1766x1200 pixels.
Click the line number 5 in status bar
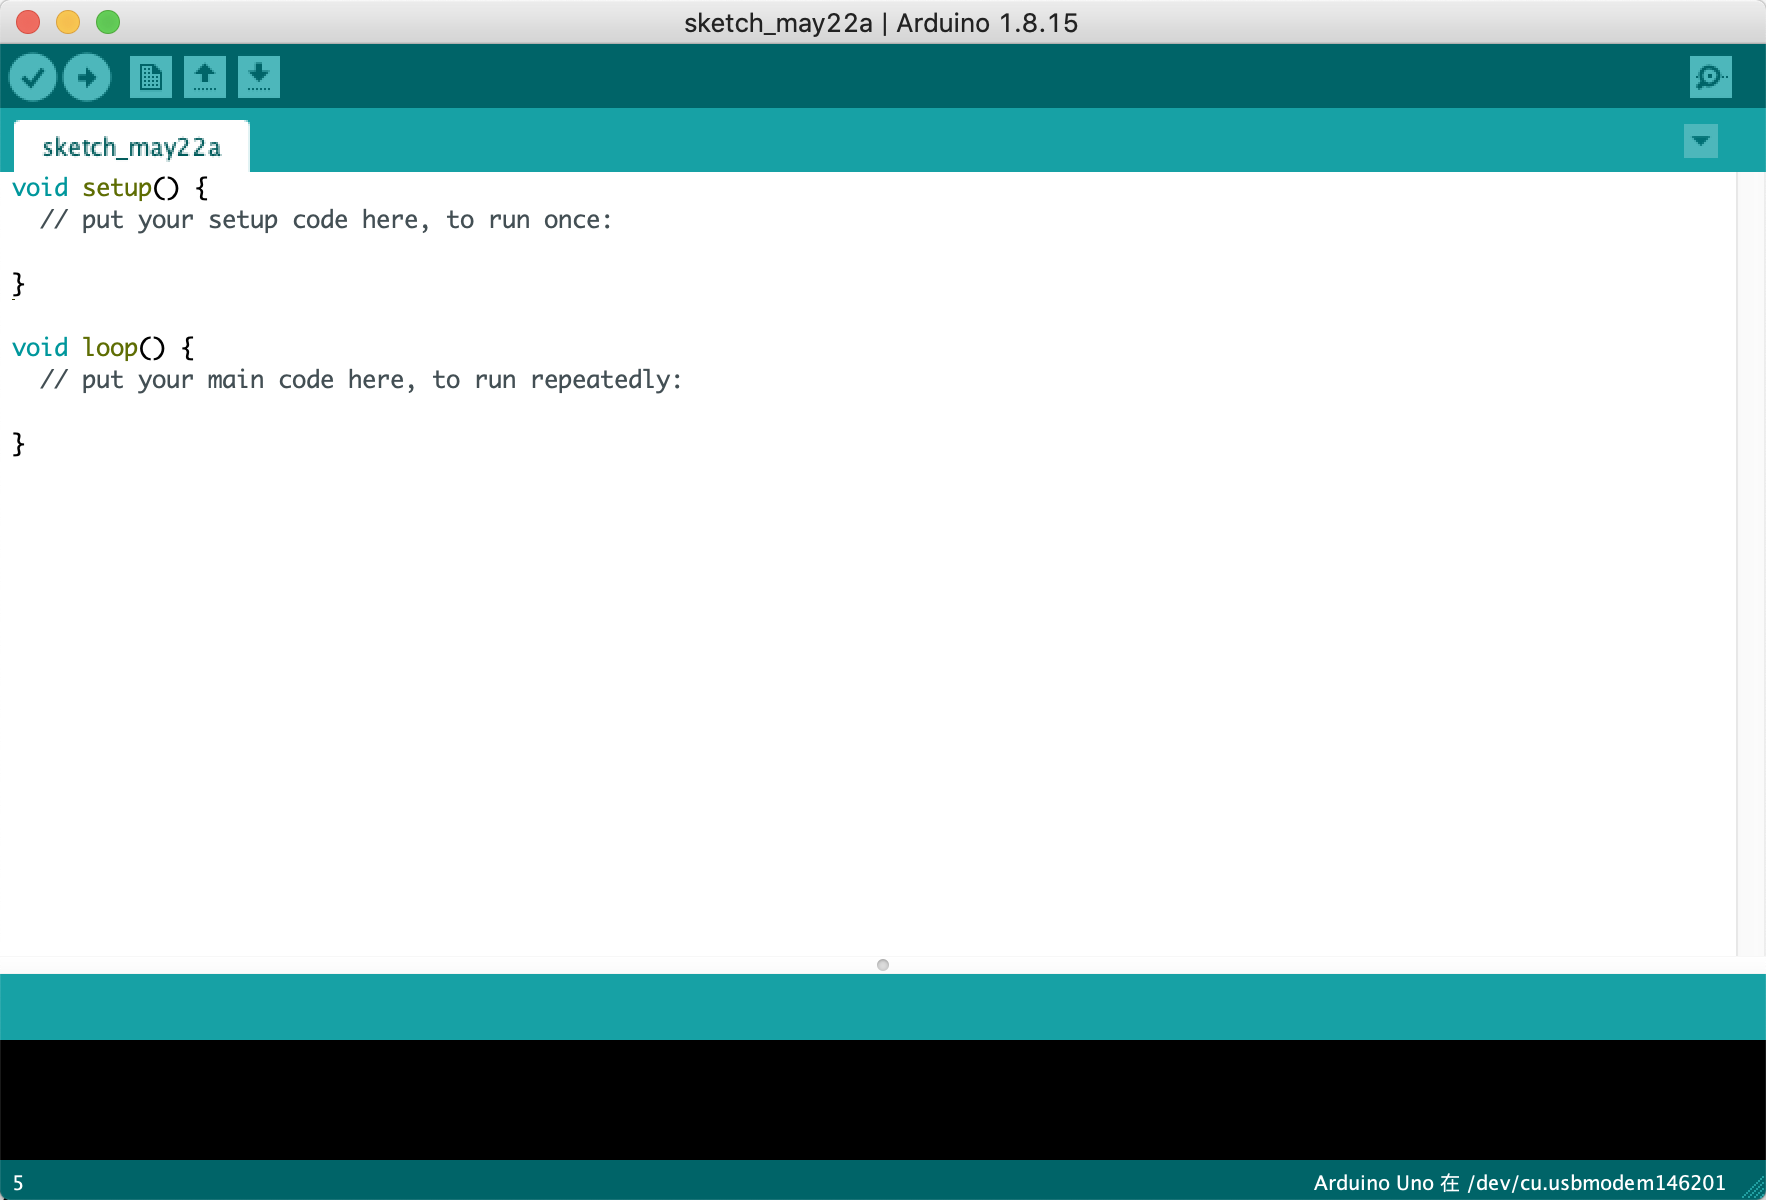18,1183
